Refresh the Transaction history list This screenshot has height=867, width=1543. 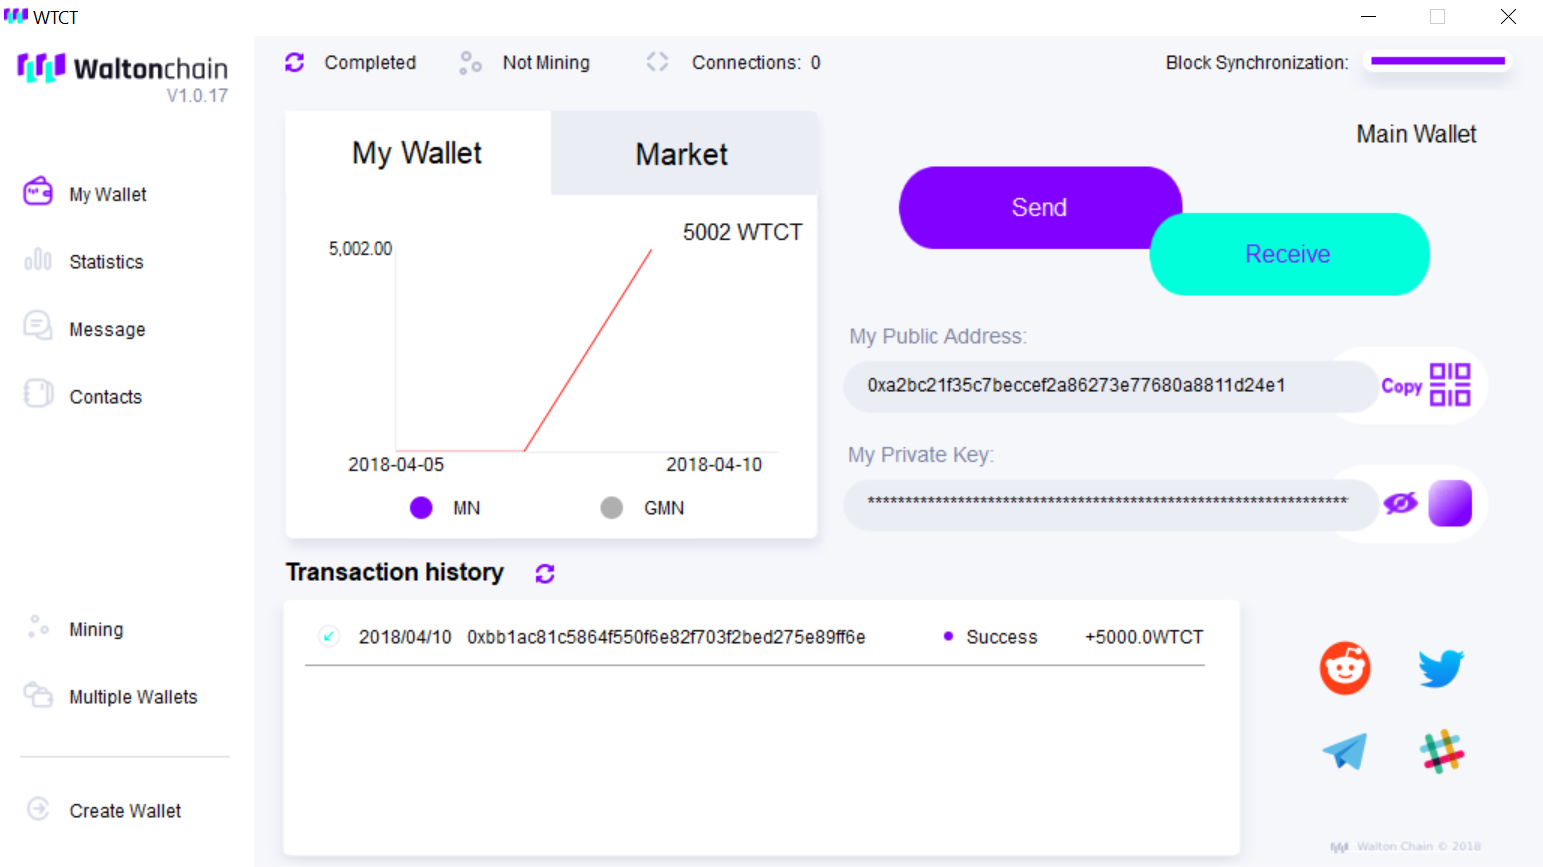[x=545, y=573]
